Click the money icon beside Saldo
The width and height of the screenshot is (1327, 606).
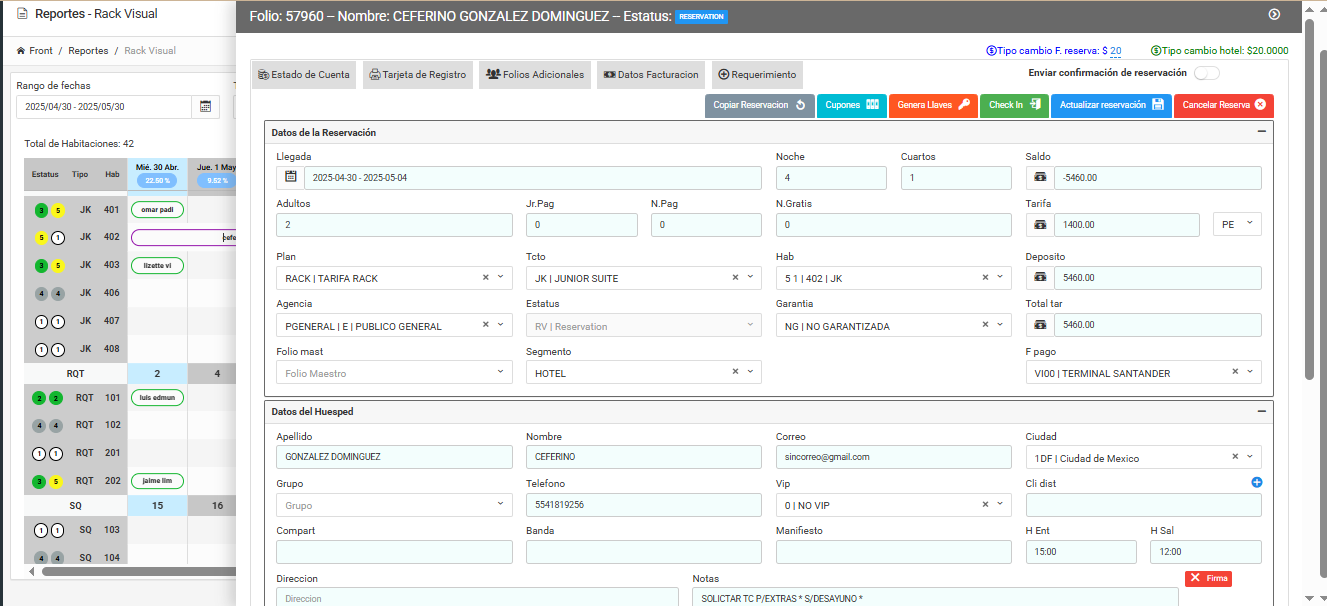click(x=1040, y=177)
